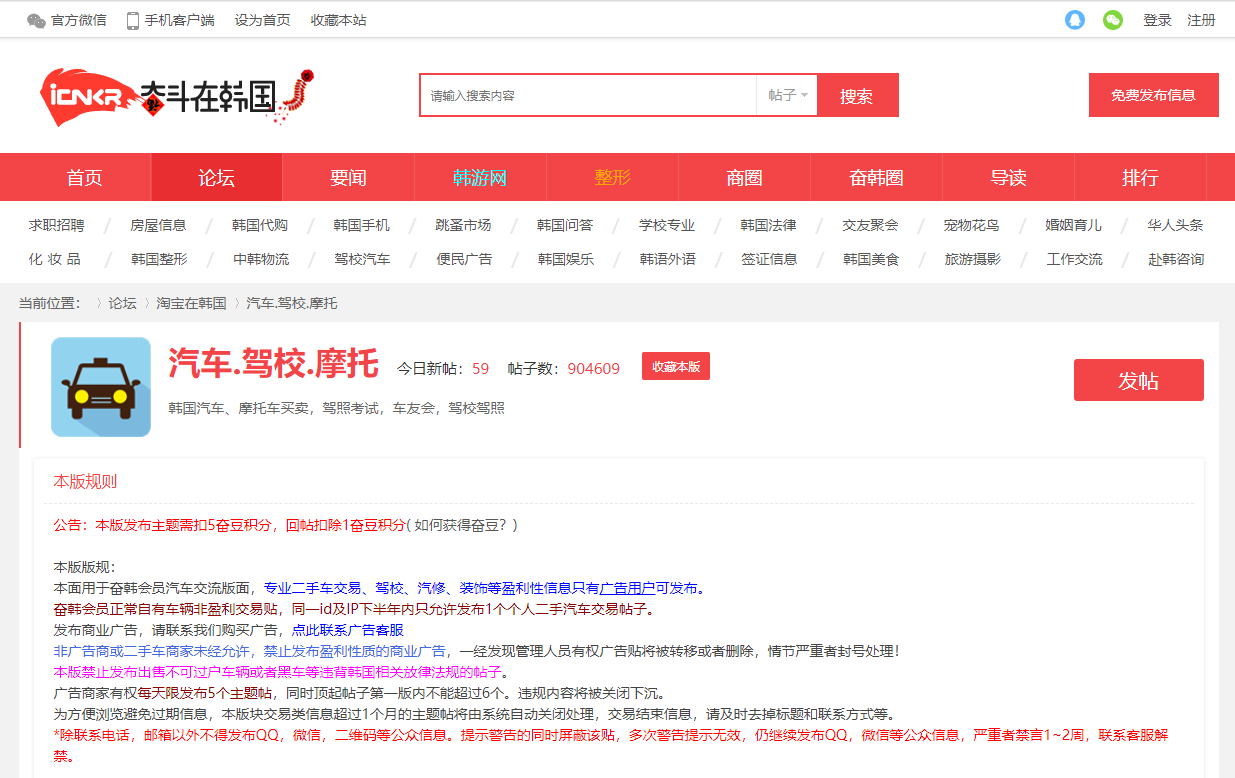The height and width of the screenshot is (778, 1235).
Task: Go to the 首页 home tab
Action: click(85, 176)
